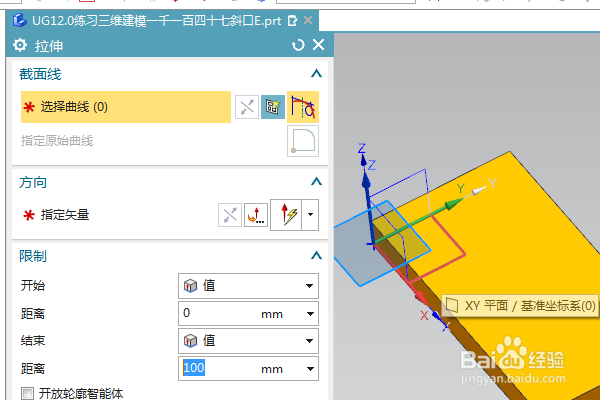Select the Curve icon in section row
Image resolution: width=600 pixels, height=400 pixels.
[303, 107]
